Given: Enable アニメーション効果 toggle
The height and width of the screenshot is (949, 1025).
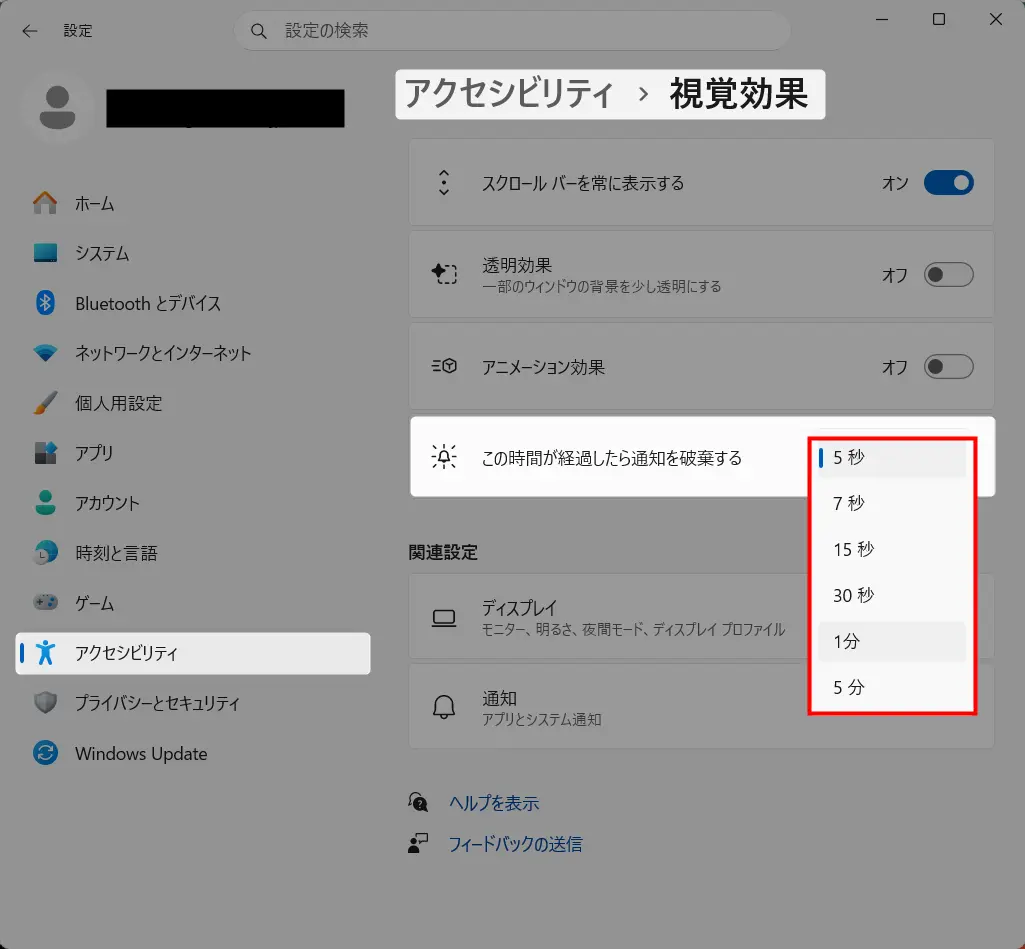Looking at the screenshot, I should point(949,367).
